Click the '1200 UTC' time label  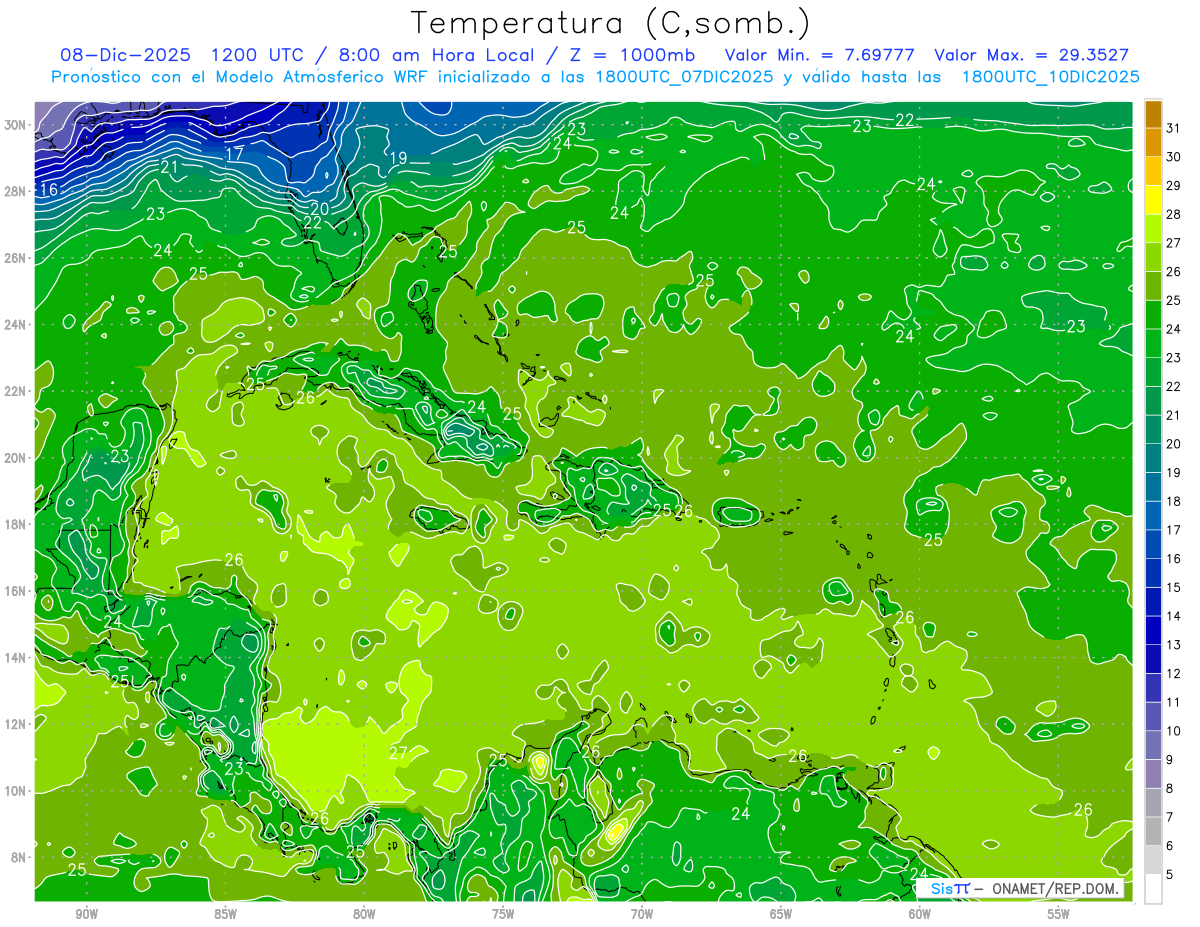tap(259, 55)
